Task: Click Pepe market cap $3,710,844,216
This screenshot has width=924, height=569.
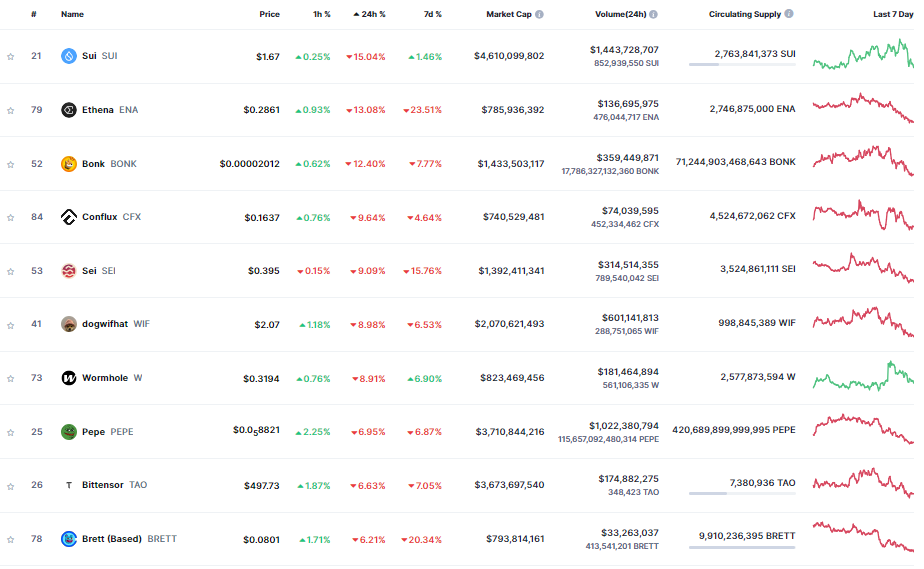Action: [x=510, y=432]
